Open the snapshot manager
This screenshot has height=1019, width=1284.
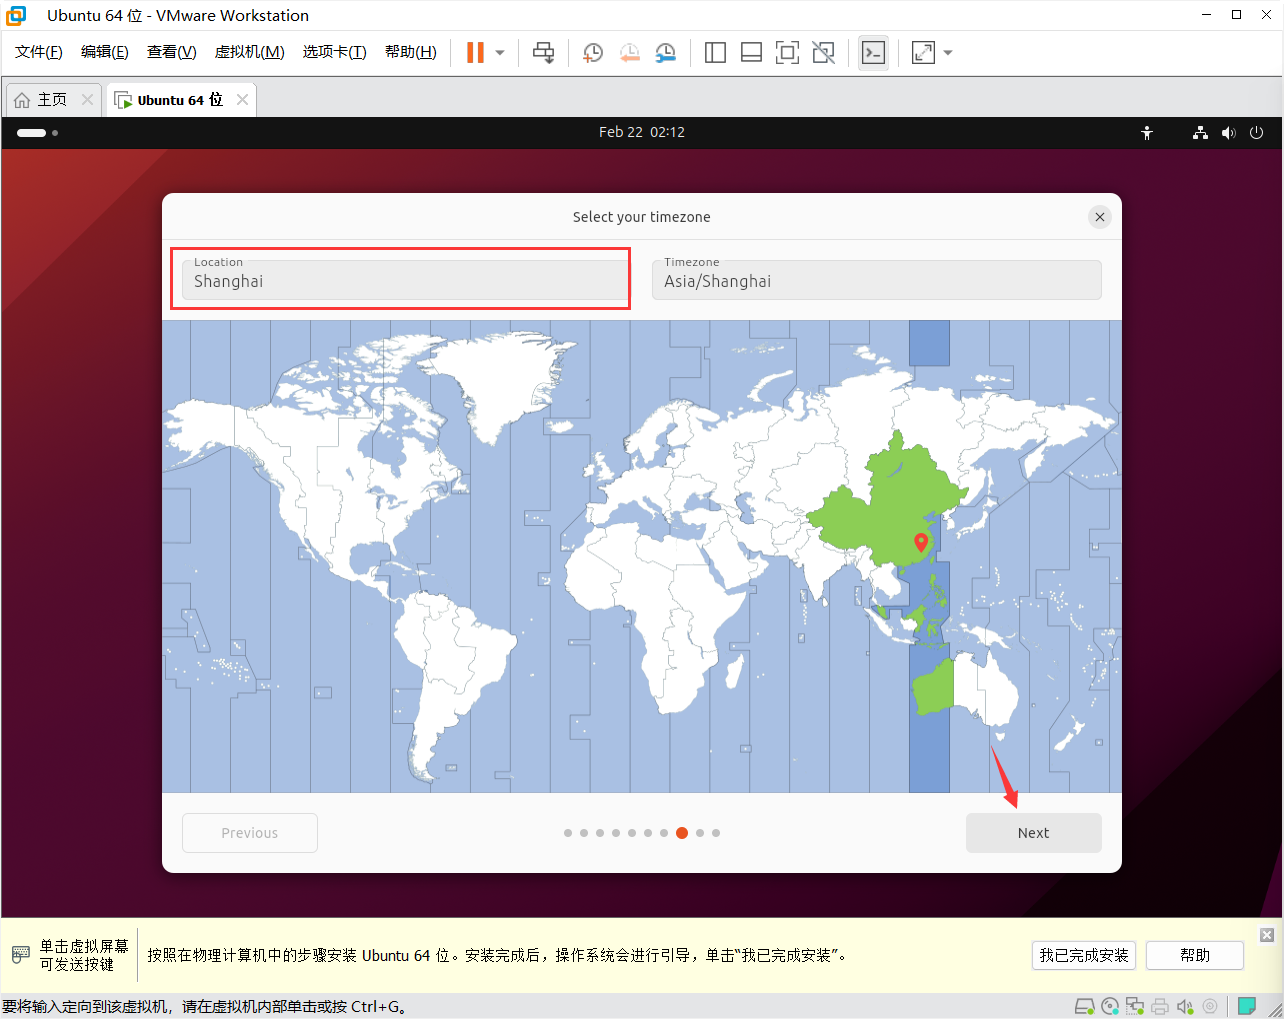click(x=665, y=53)
